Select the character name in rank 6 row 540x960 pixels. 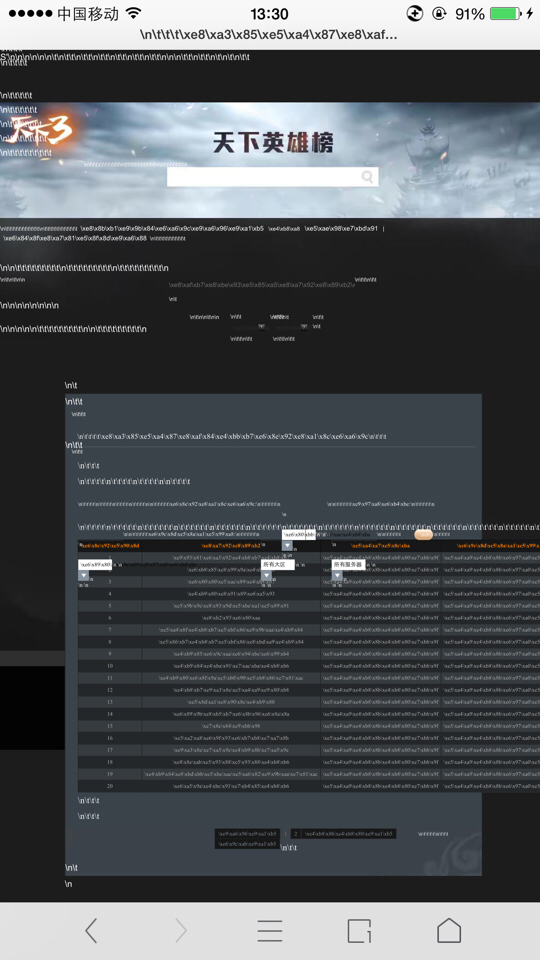231,618
